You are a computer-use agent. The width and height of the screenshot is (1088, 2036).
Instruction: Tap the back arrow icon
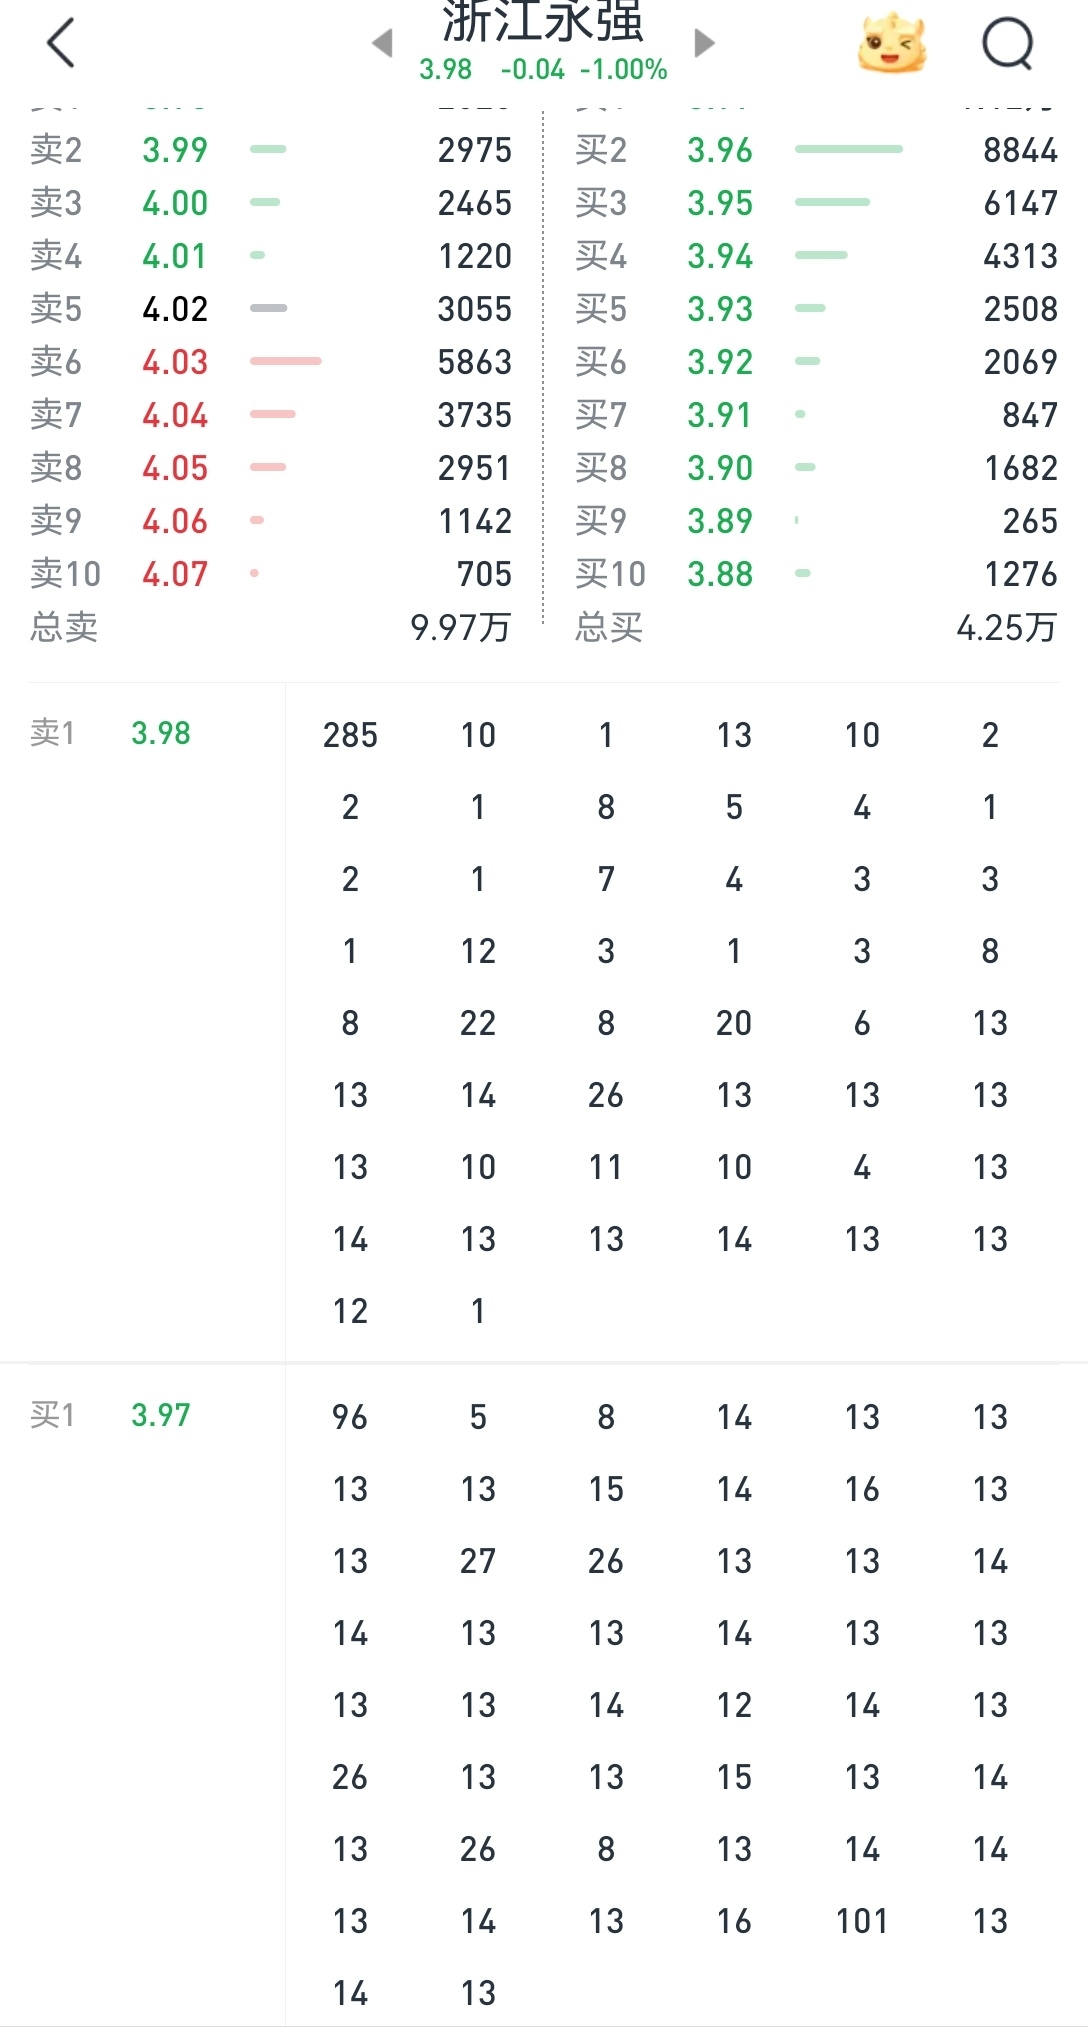(x=61, y=44)
